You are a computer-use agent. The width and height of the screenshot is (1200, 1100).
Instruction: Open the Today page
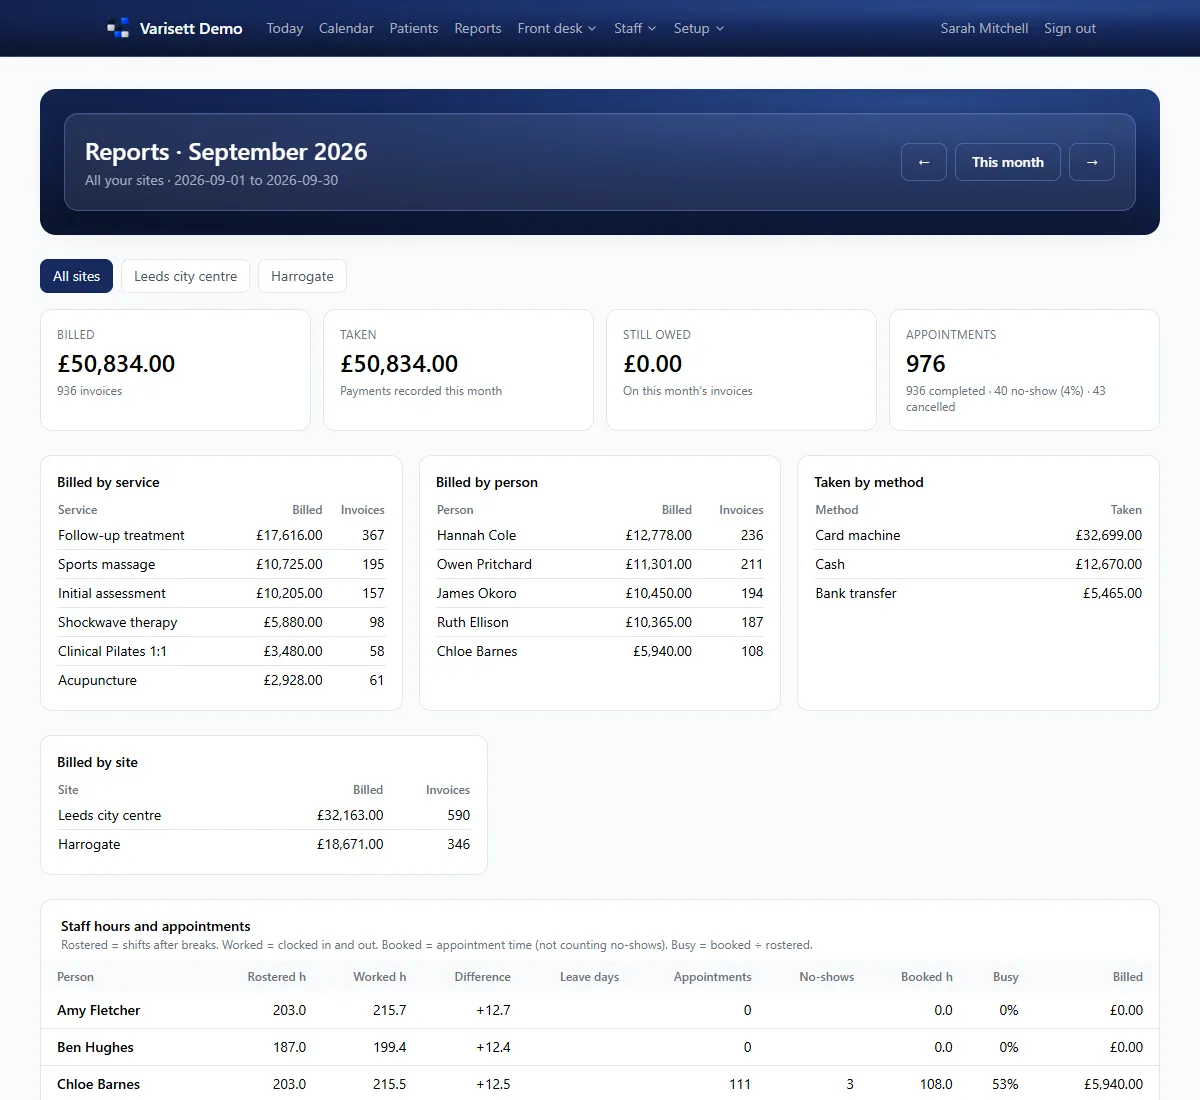point(285,28)
